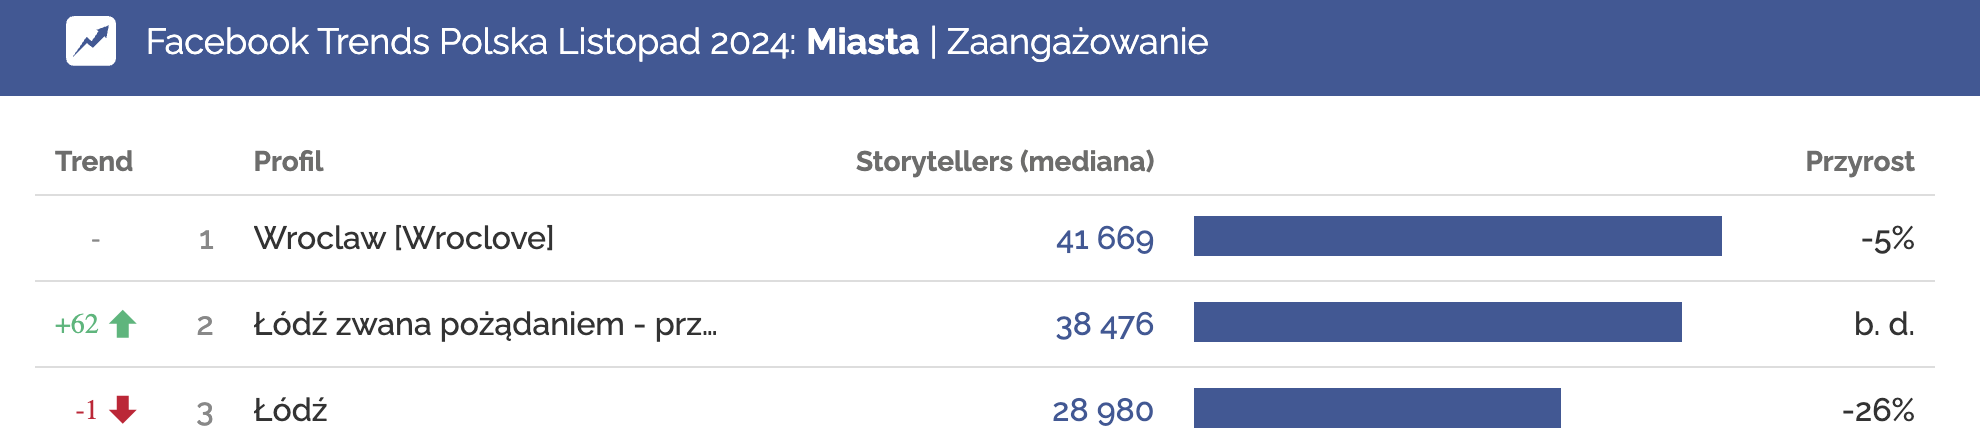The width and height of the screenshot is (1980, 446).
Task: Click the trend chart logo icon
Action: point(91,42)
